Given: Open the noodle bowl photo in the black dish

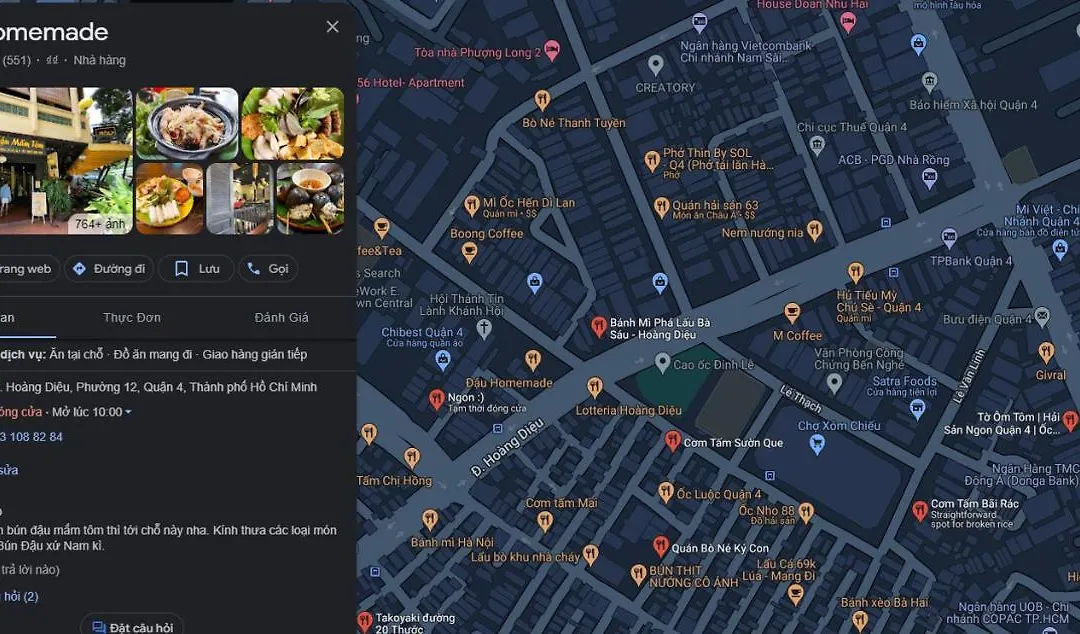Looking at the screenshot, I should (x=187, y=123).
